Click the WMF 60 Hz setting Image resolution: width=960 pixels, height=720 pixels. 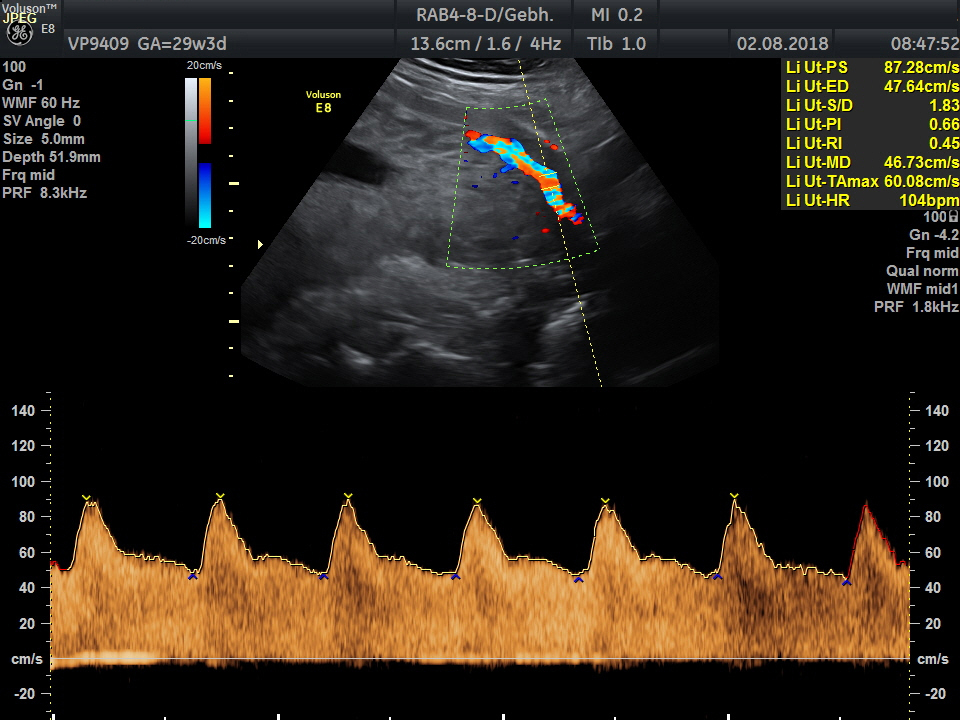[x=41, y=103]
